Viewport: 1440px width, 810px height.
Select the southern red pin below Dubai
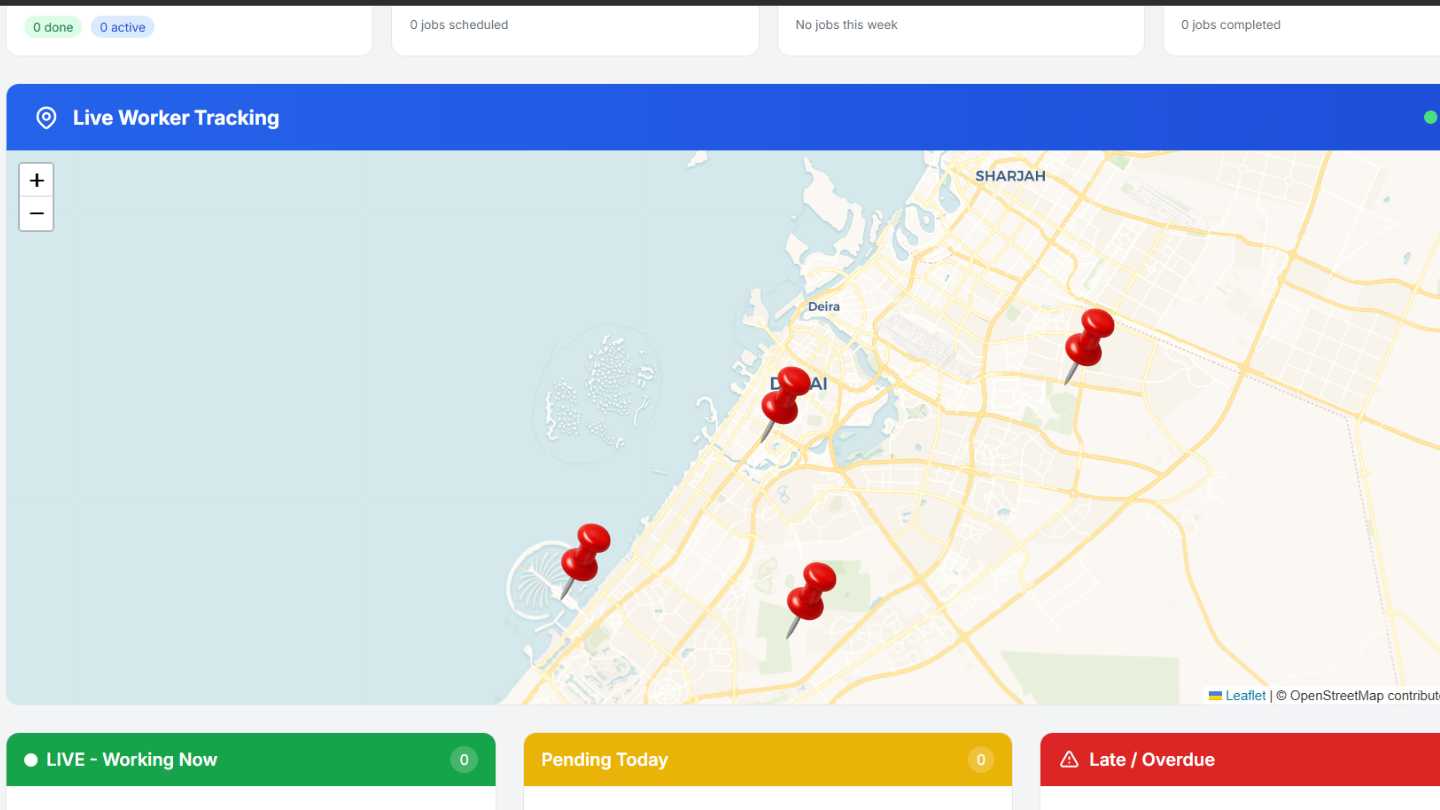(812, 593)
